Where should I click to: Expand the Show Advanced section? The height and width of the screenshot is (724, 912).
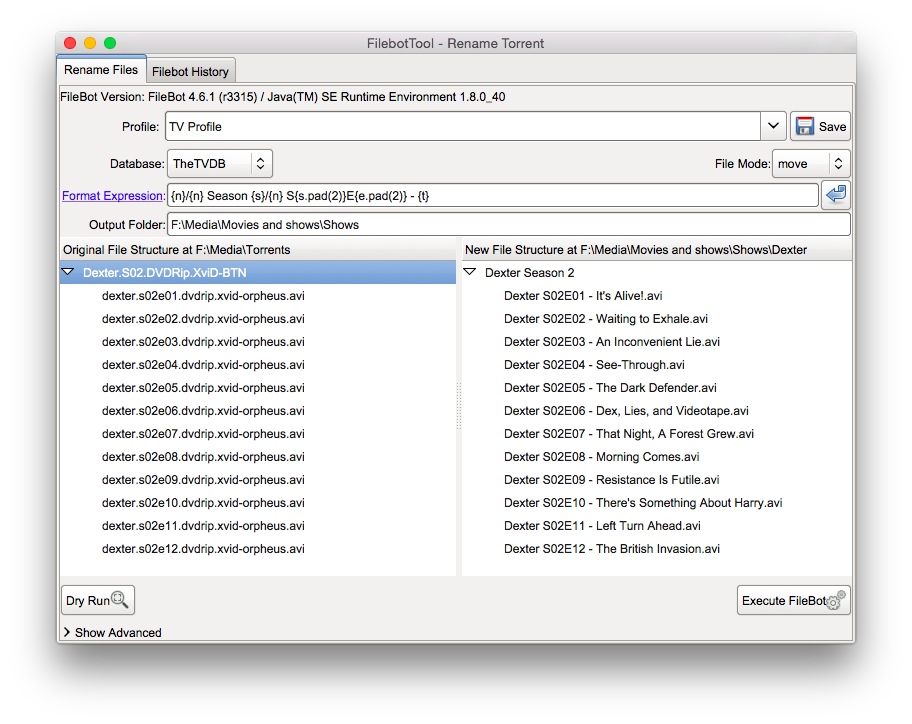click(112, 633)
